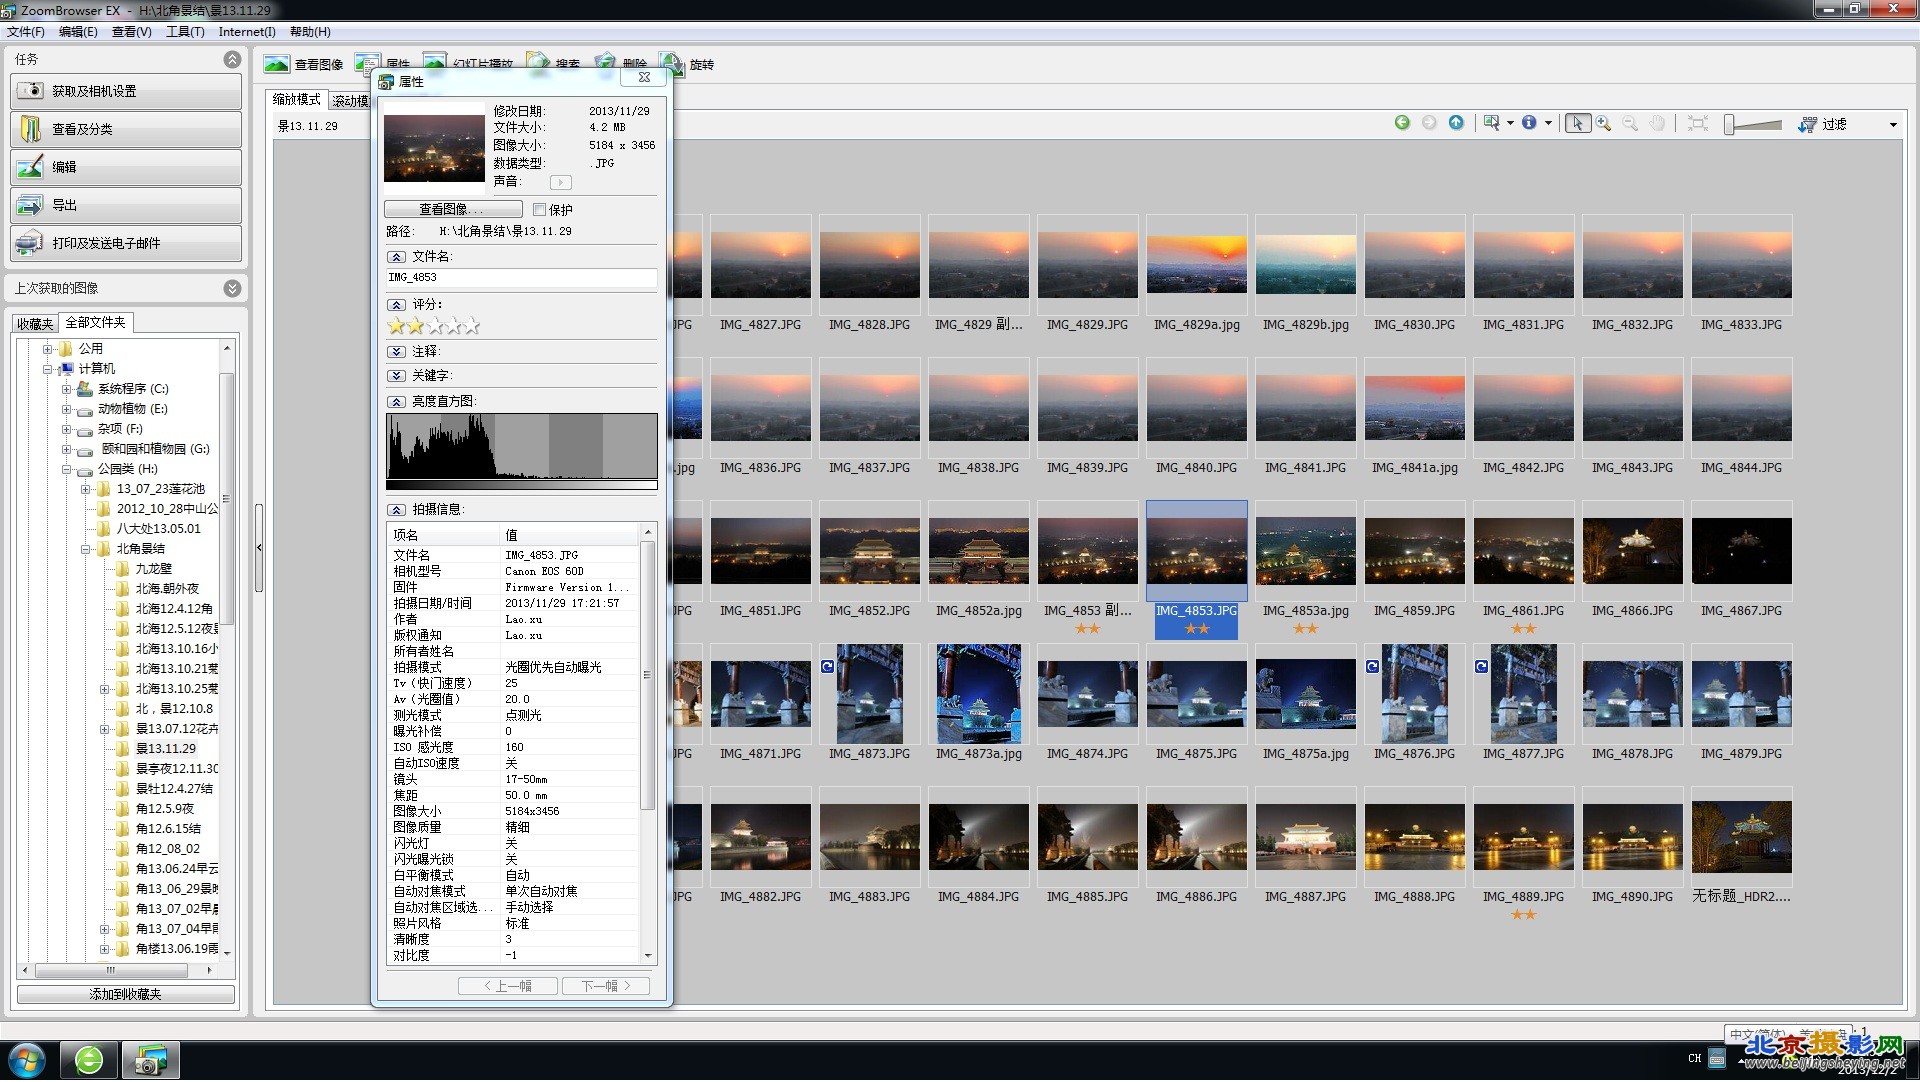This screenshot has height=1082, width=1920.
Task: Open the 帮助(H) menu
Action: click(310, 32)
